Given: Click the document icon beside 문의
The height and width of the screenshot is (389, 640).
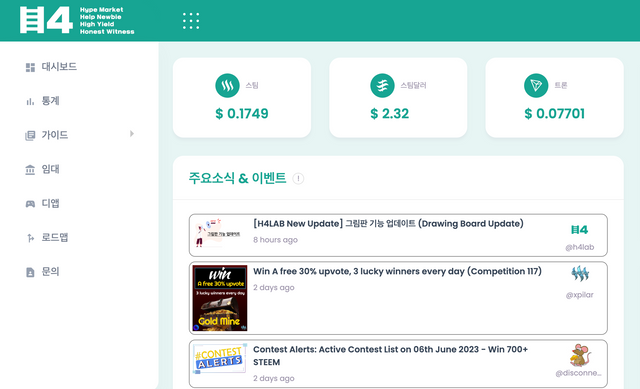Looking at the screenshot, I should click(30, 272).
